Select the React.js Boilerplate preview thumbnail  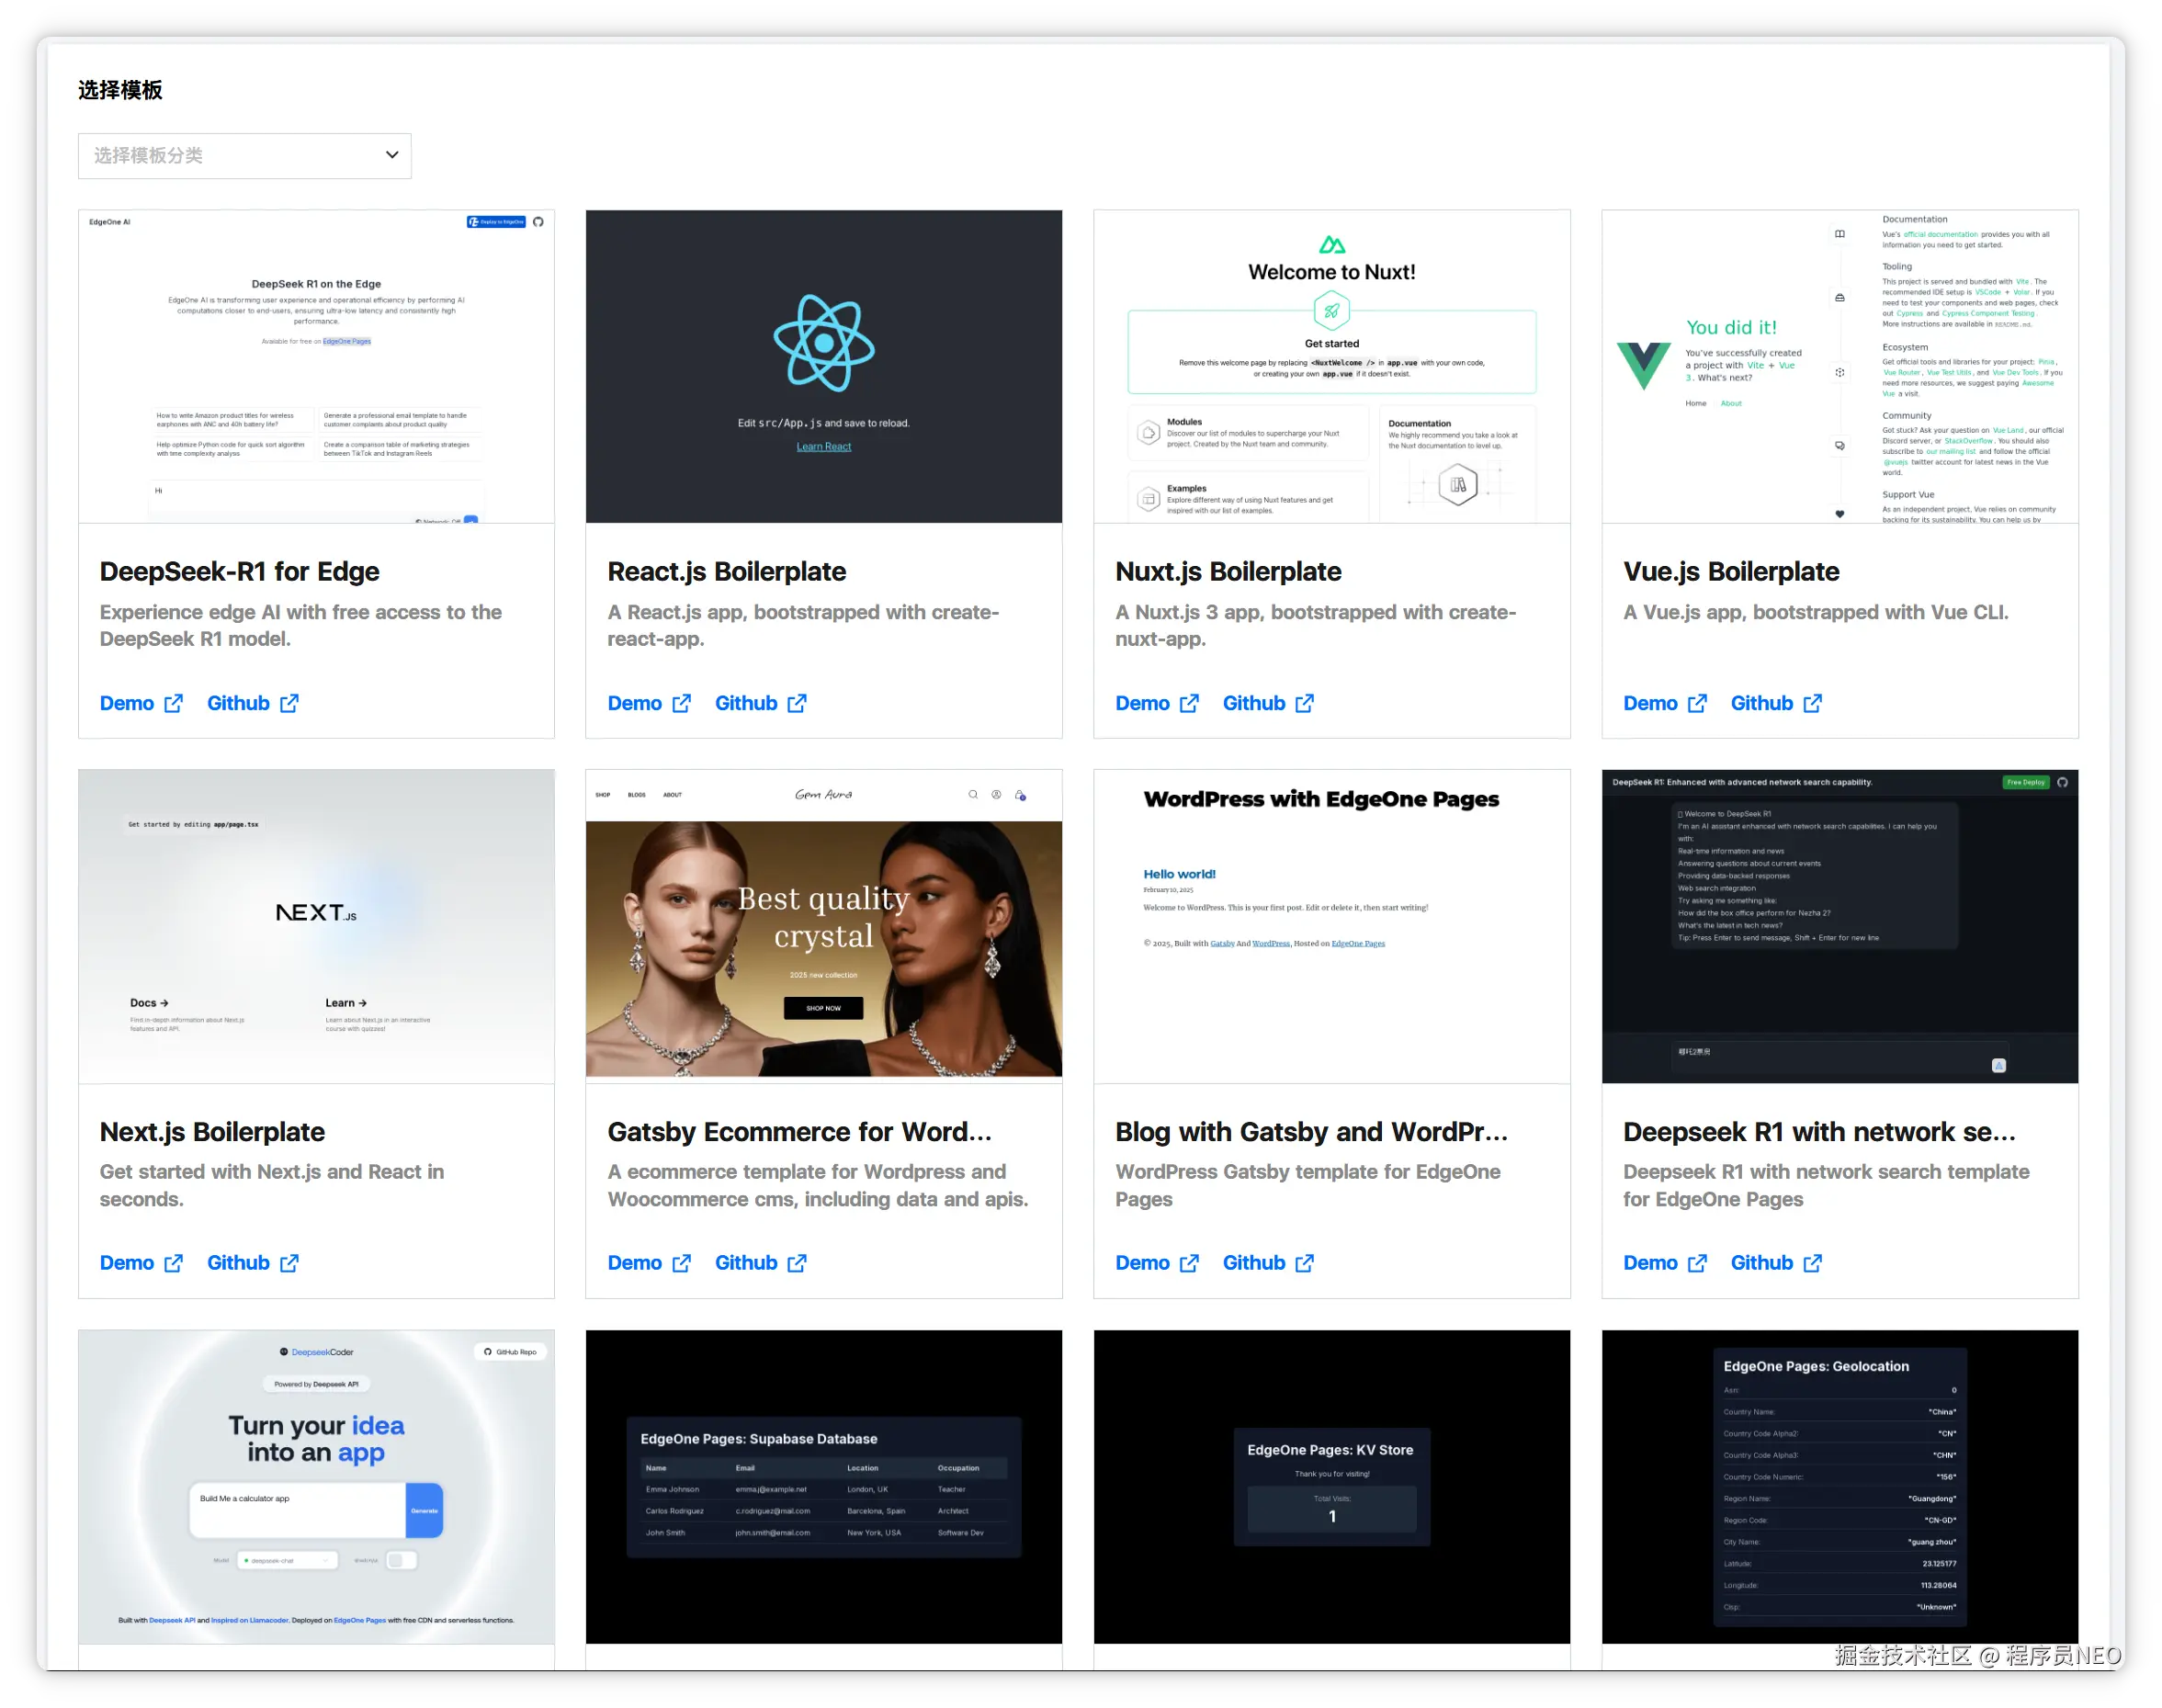click(x=824, y=366)
